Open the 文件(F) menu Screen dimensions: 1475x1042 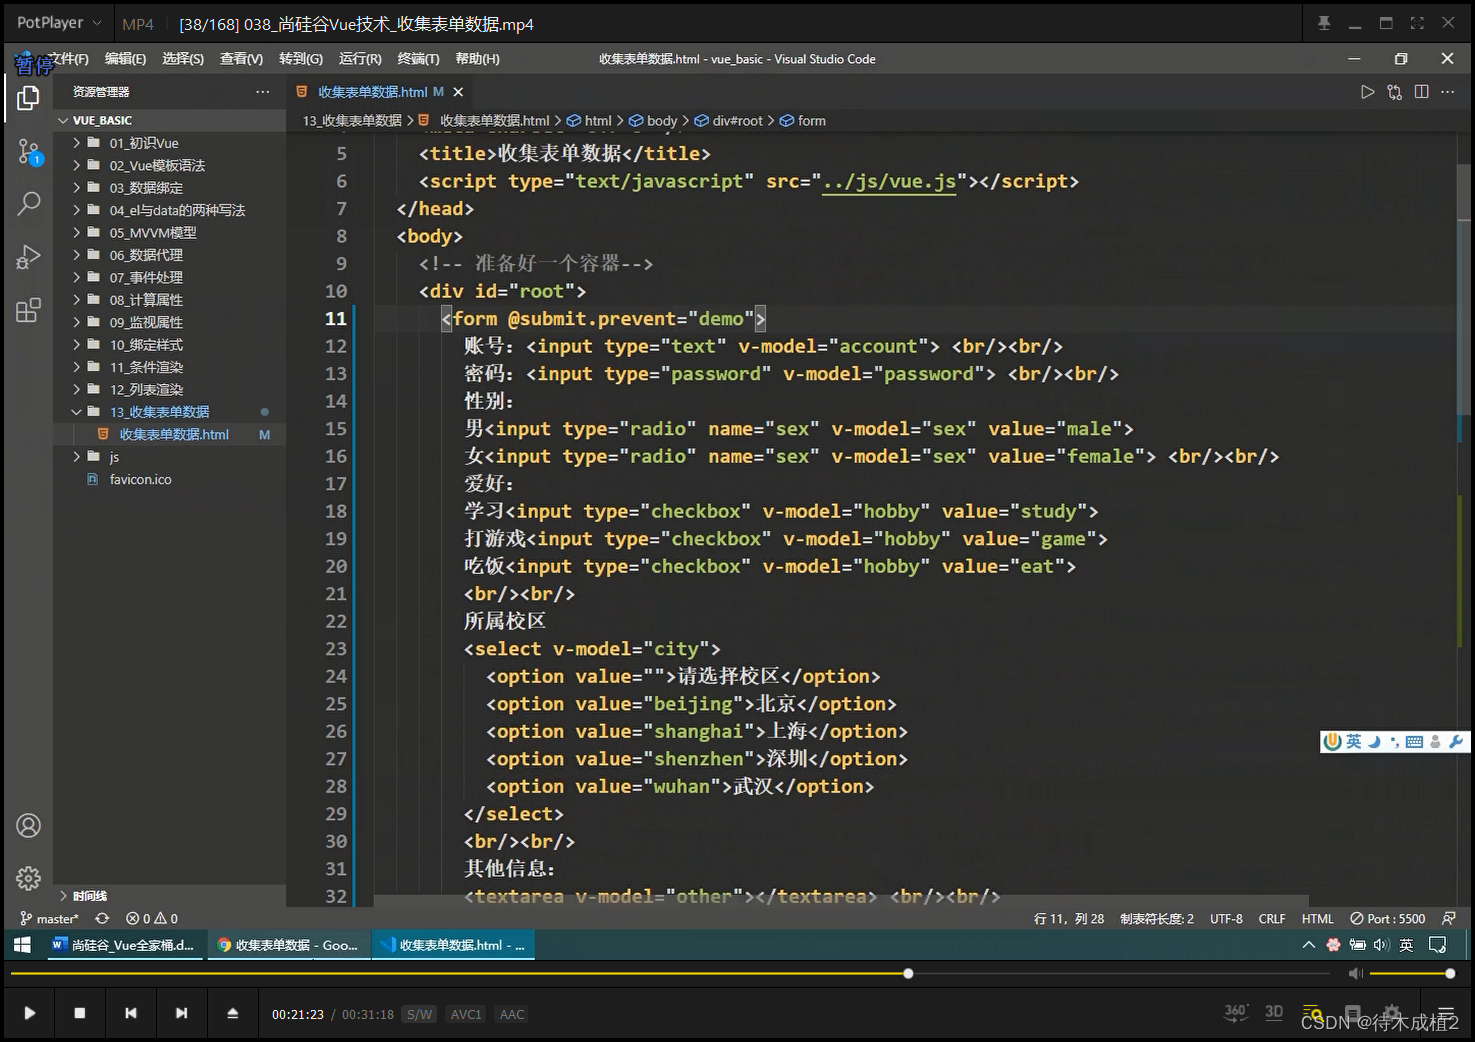pyautogui.click(x=68, y=59)
